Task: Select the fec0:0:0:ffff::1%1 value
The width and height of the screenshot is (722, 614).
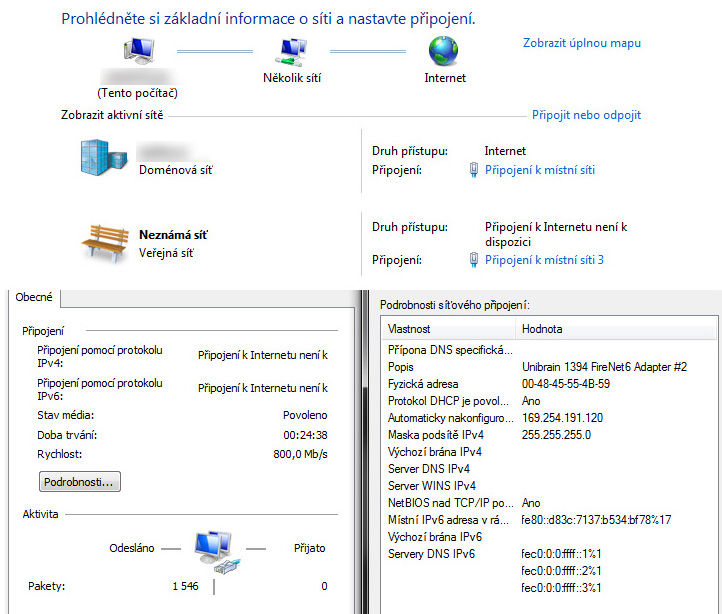Action: [561, 555]
